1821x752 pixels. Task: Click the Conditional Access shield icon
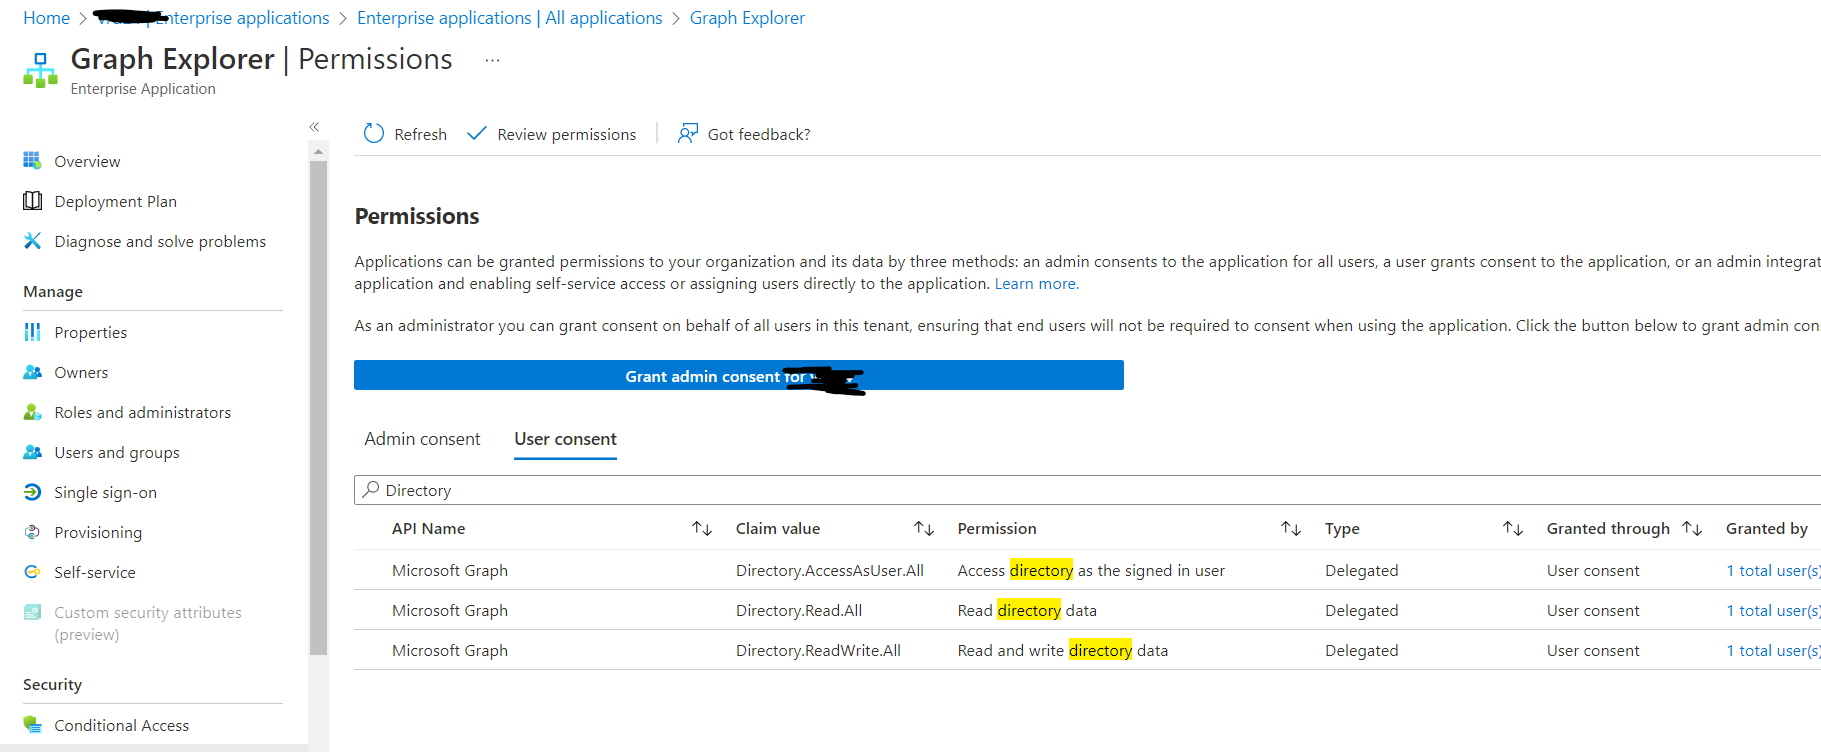[33, 725]
